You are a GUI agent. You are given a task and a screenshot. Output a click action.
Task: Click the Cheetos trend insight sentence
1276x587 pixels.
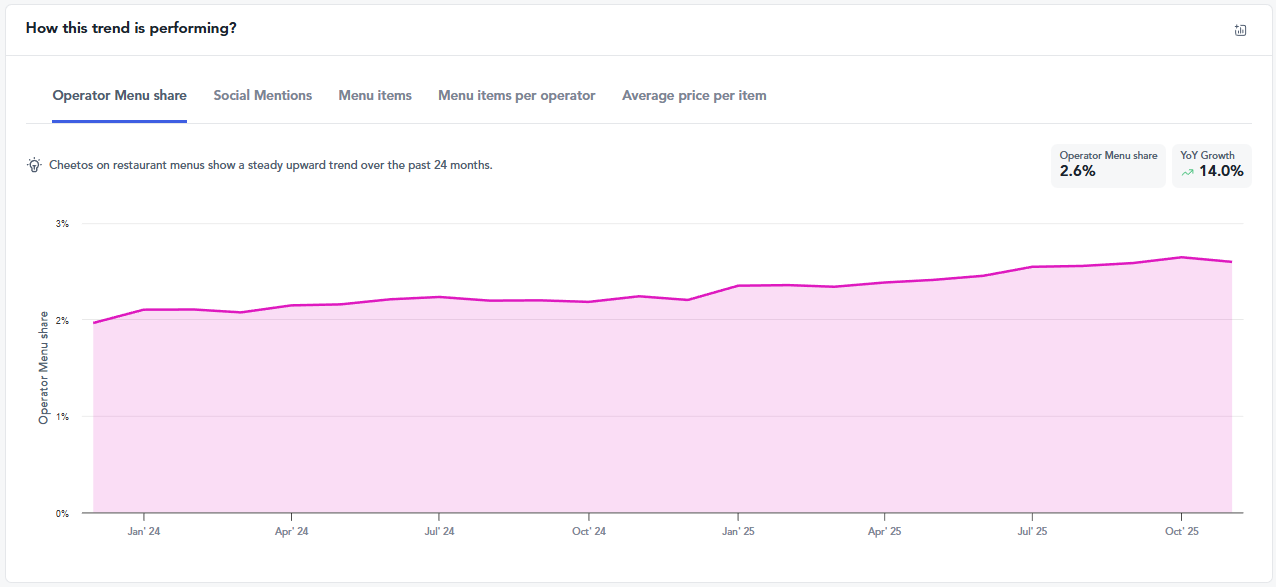pos(271,165)
